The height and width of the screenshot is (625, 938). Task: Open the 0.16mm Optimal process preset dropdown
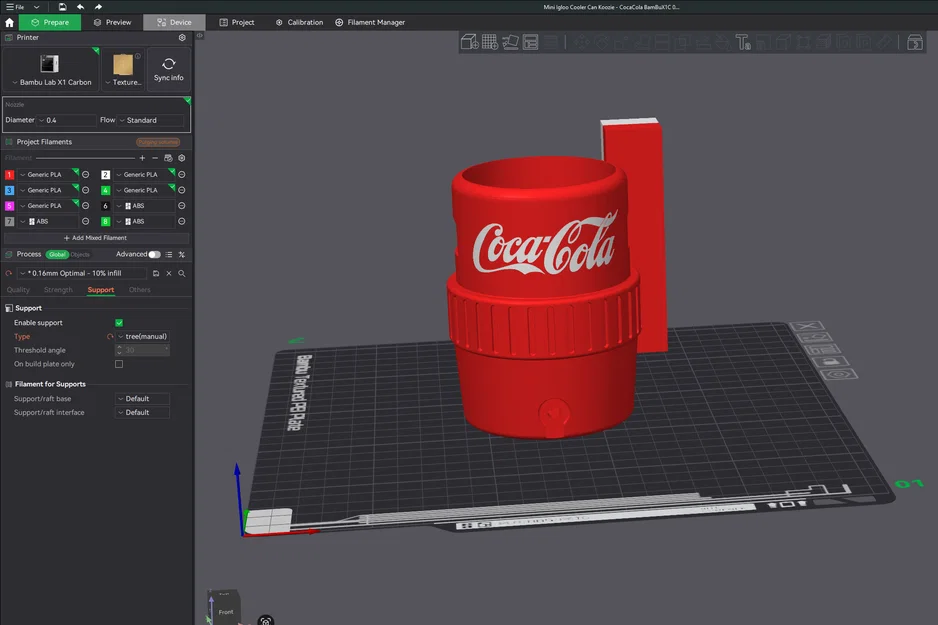(81, 273)
